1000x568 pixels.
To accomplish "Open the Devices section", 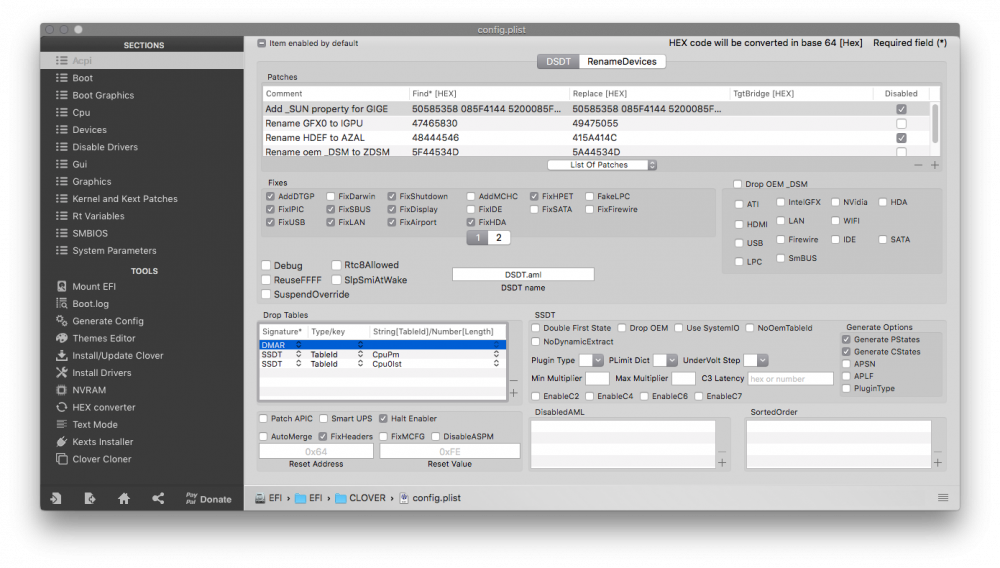I will click(142, 129).
